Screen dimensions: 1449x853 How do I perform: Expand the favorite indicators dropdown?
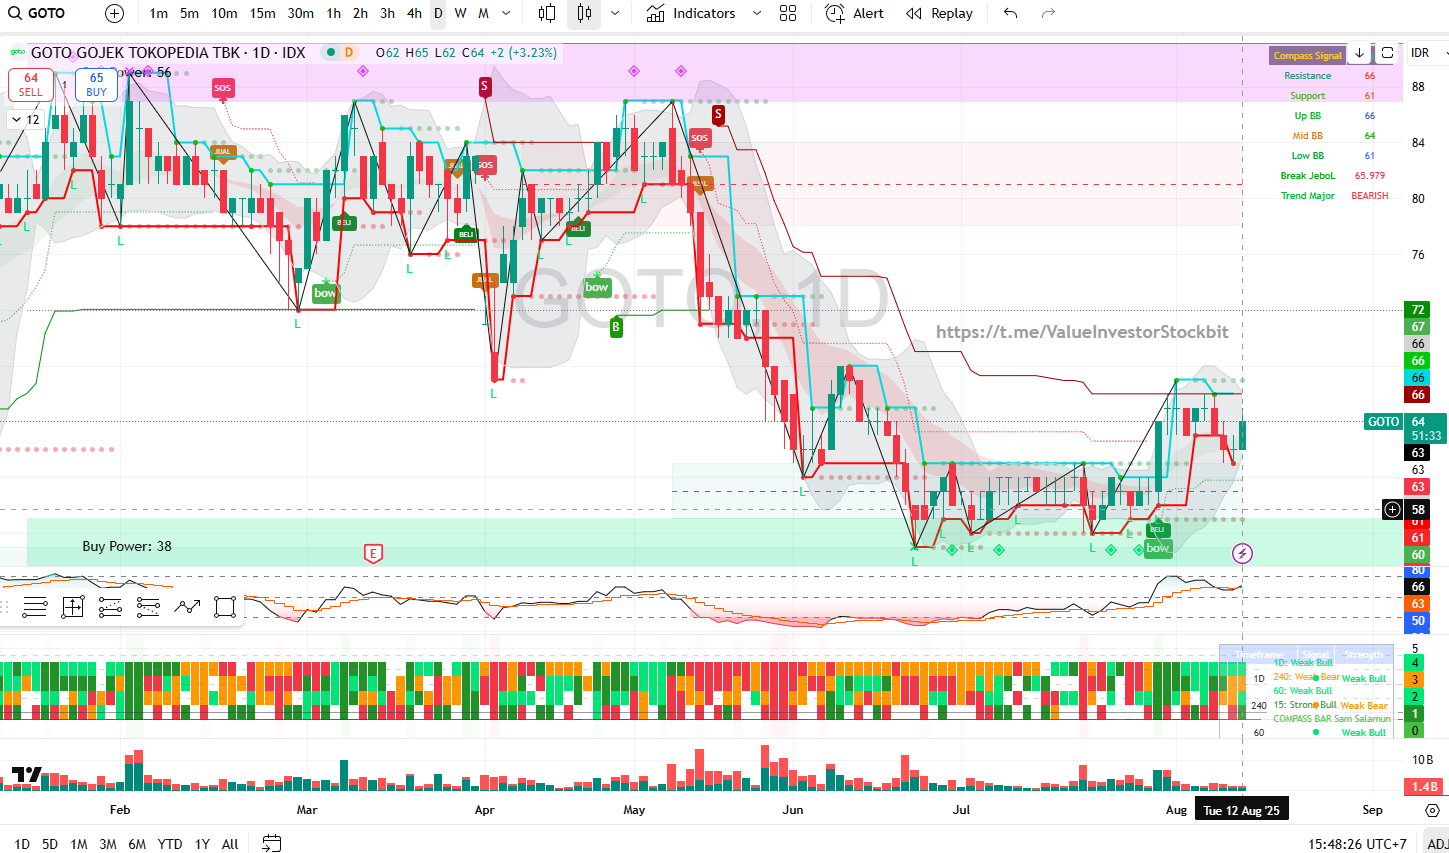[757, 13]
